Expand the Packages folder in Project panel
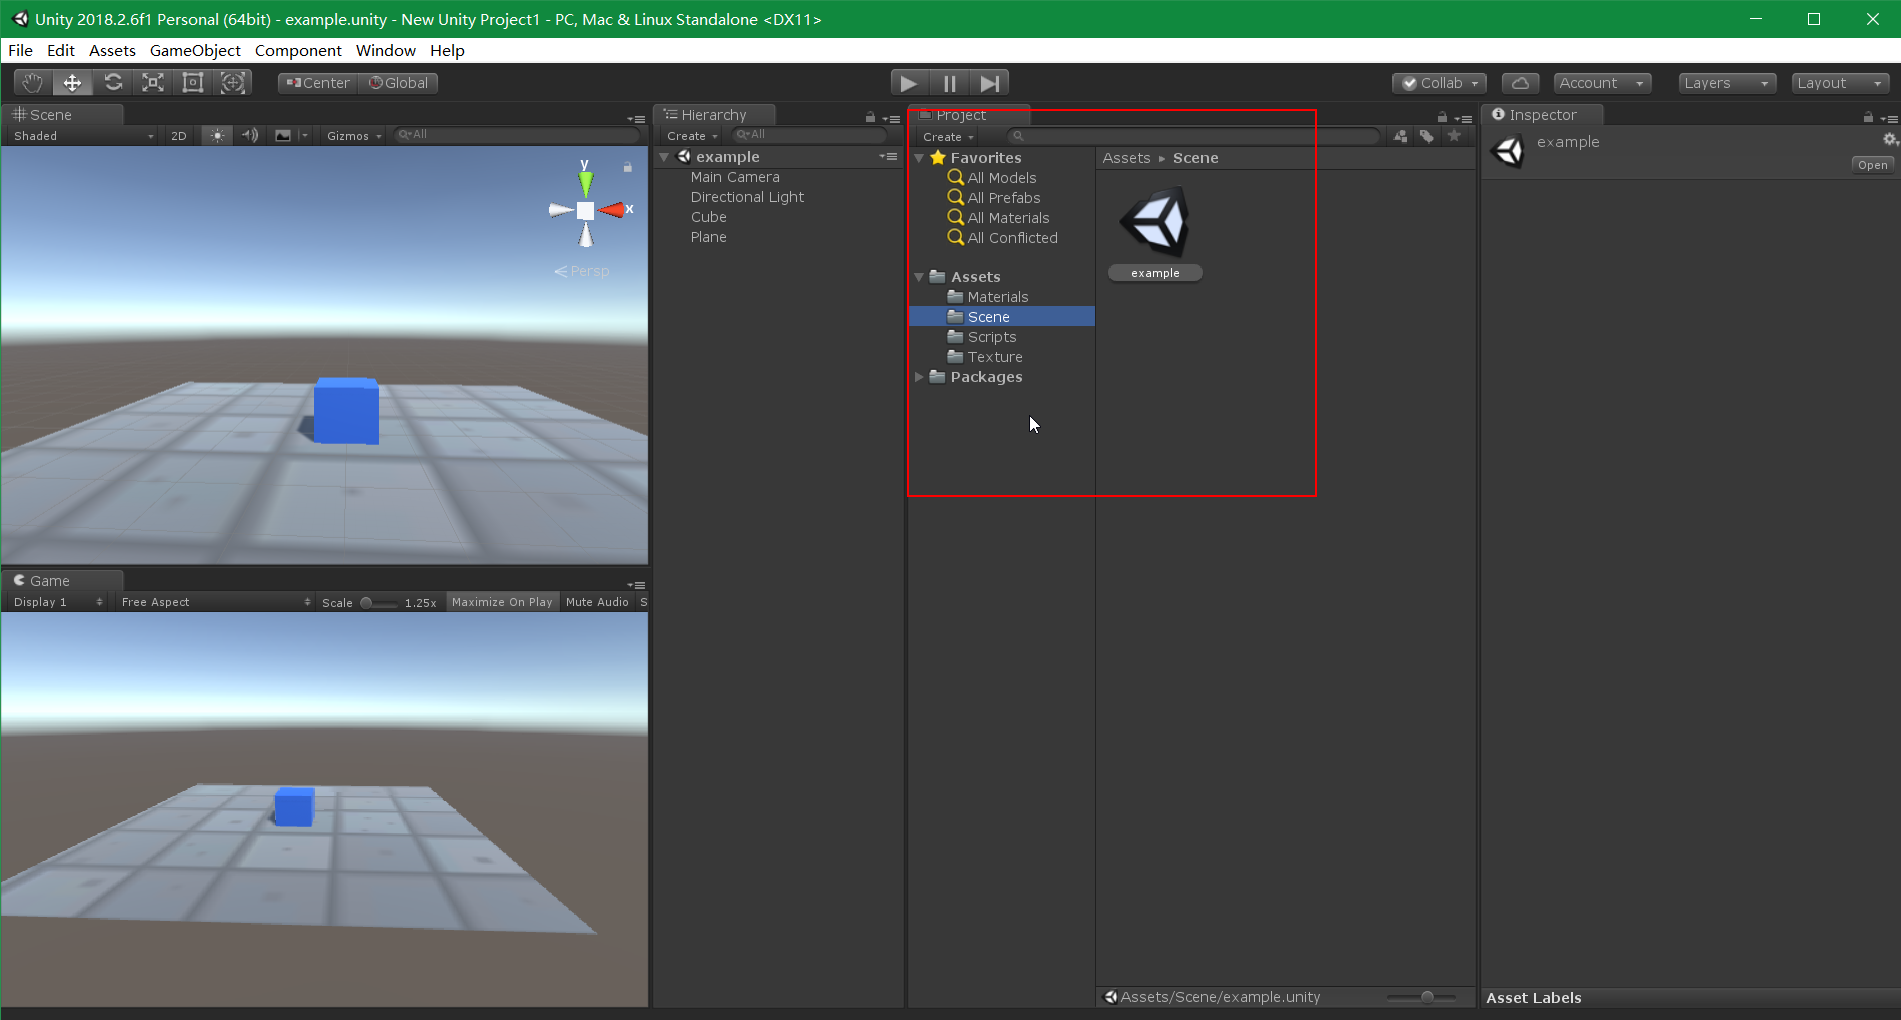1901x1020 pixels. pos(919,377)
